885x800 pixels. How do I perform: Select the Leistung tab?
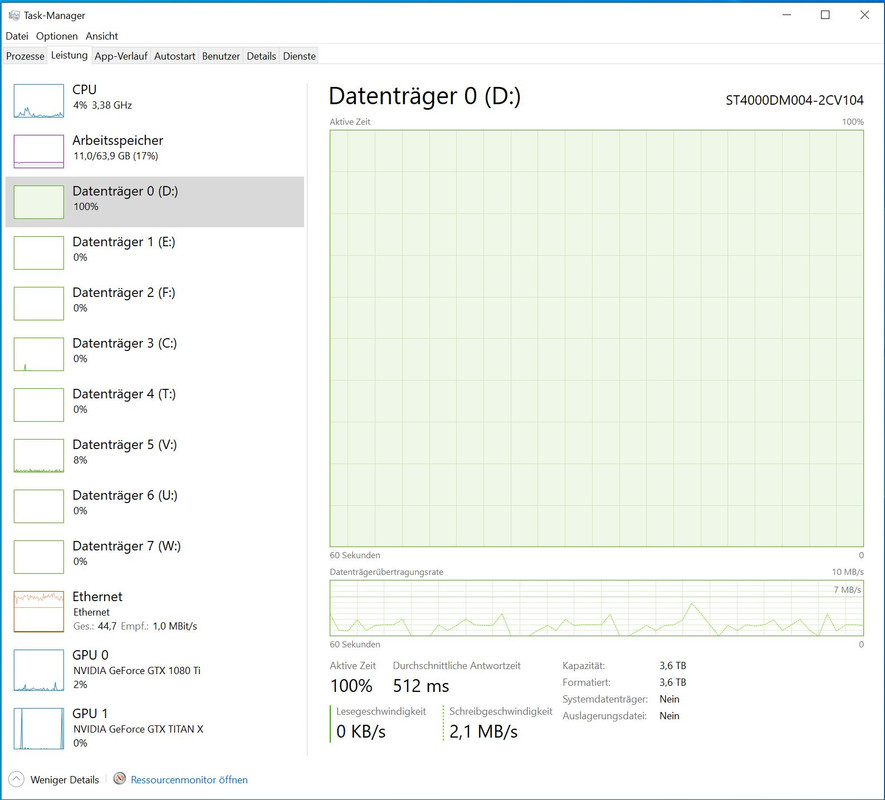tap(69, 55)
